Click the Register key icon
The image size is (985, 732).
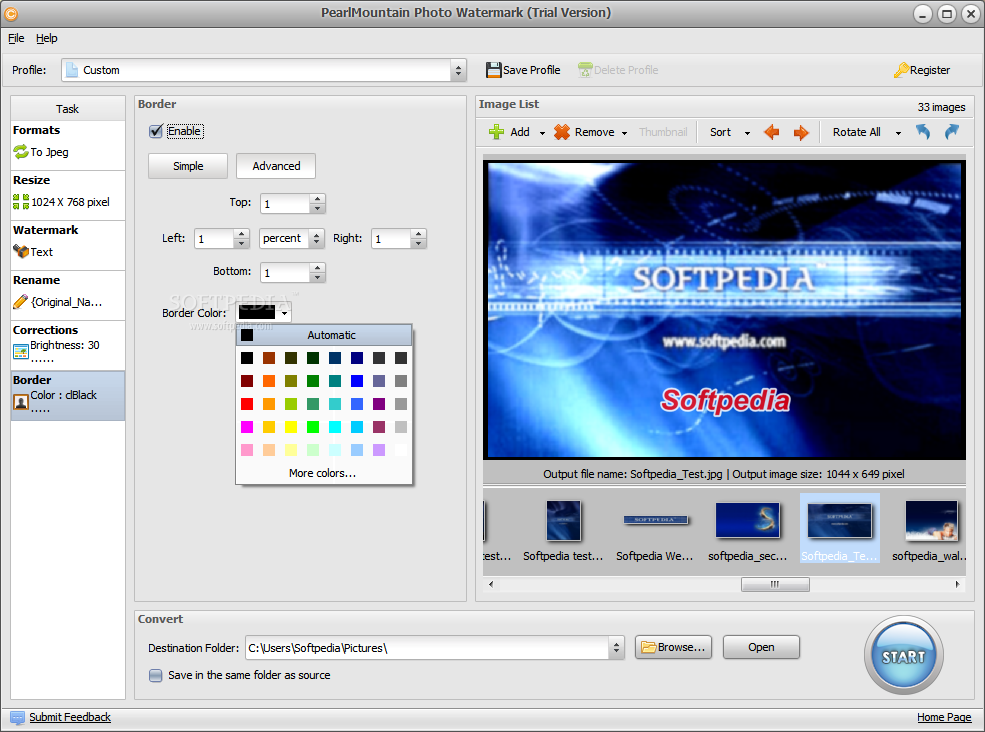pos(901,70)
